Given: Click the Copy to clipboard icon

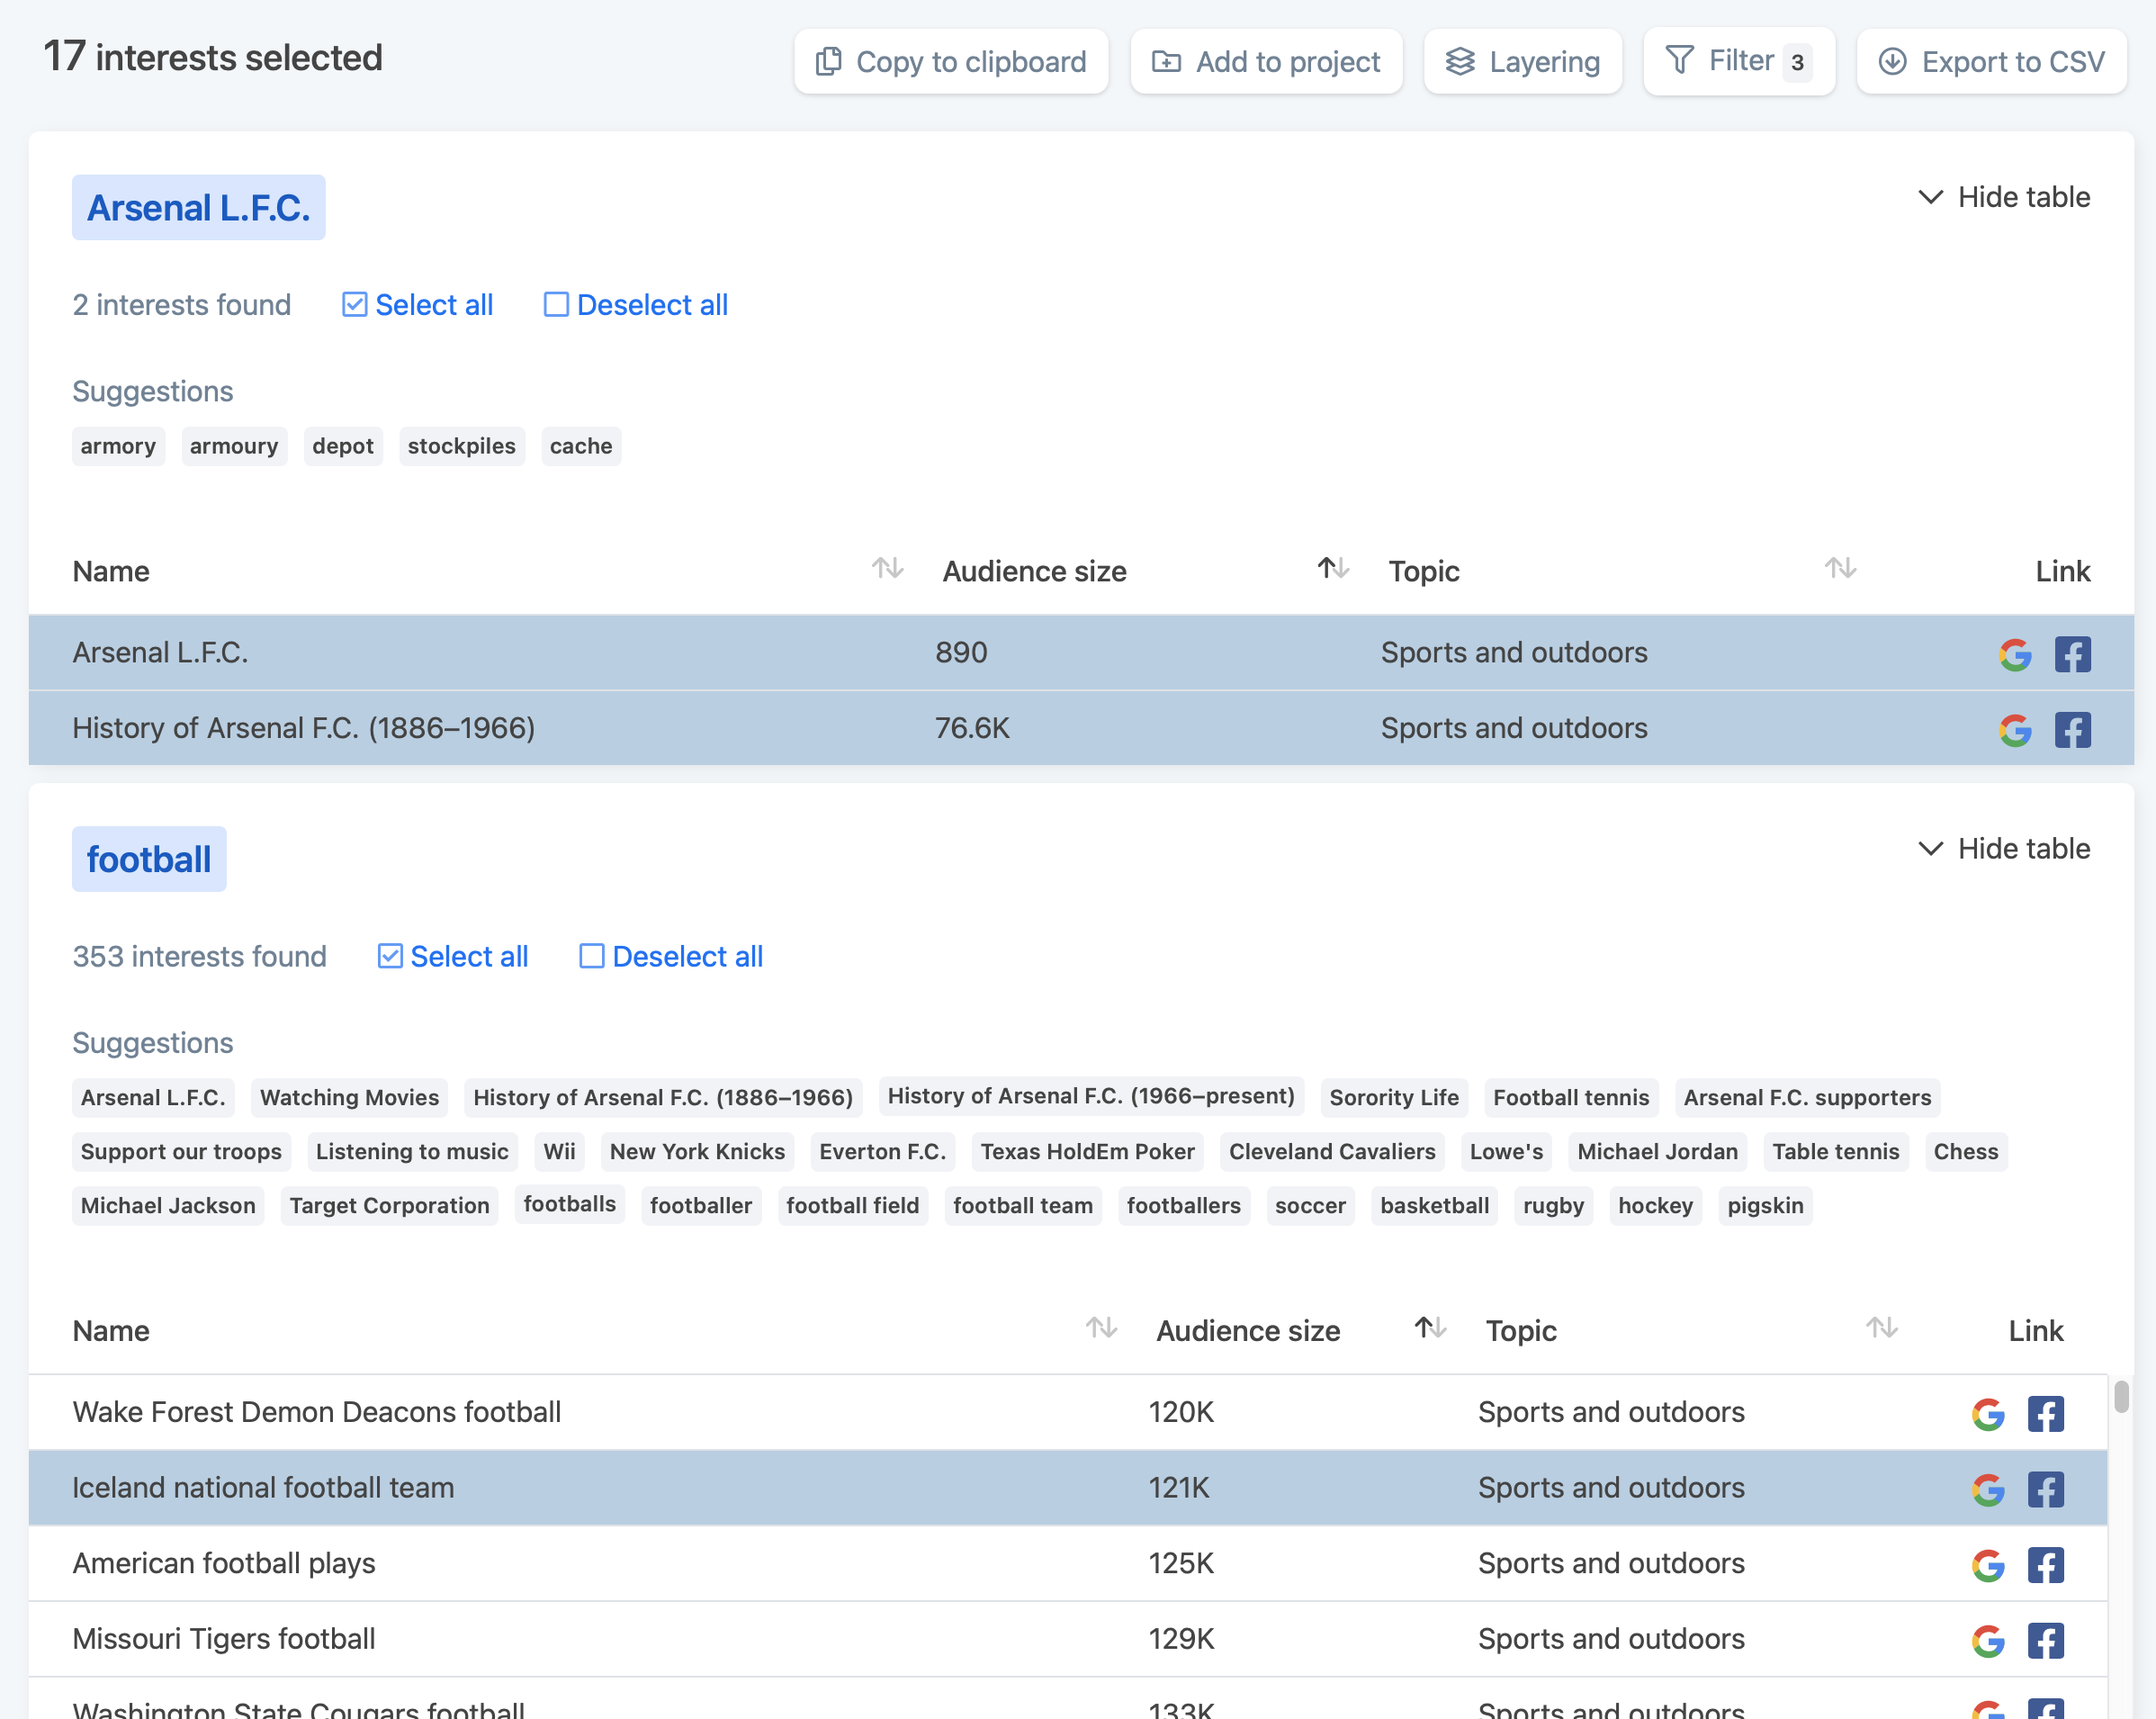Looking at the screenshot, I should coord(828,61).
